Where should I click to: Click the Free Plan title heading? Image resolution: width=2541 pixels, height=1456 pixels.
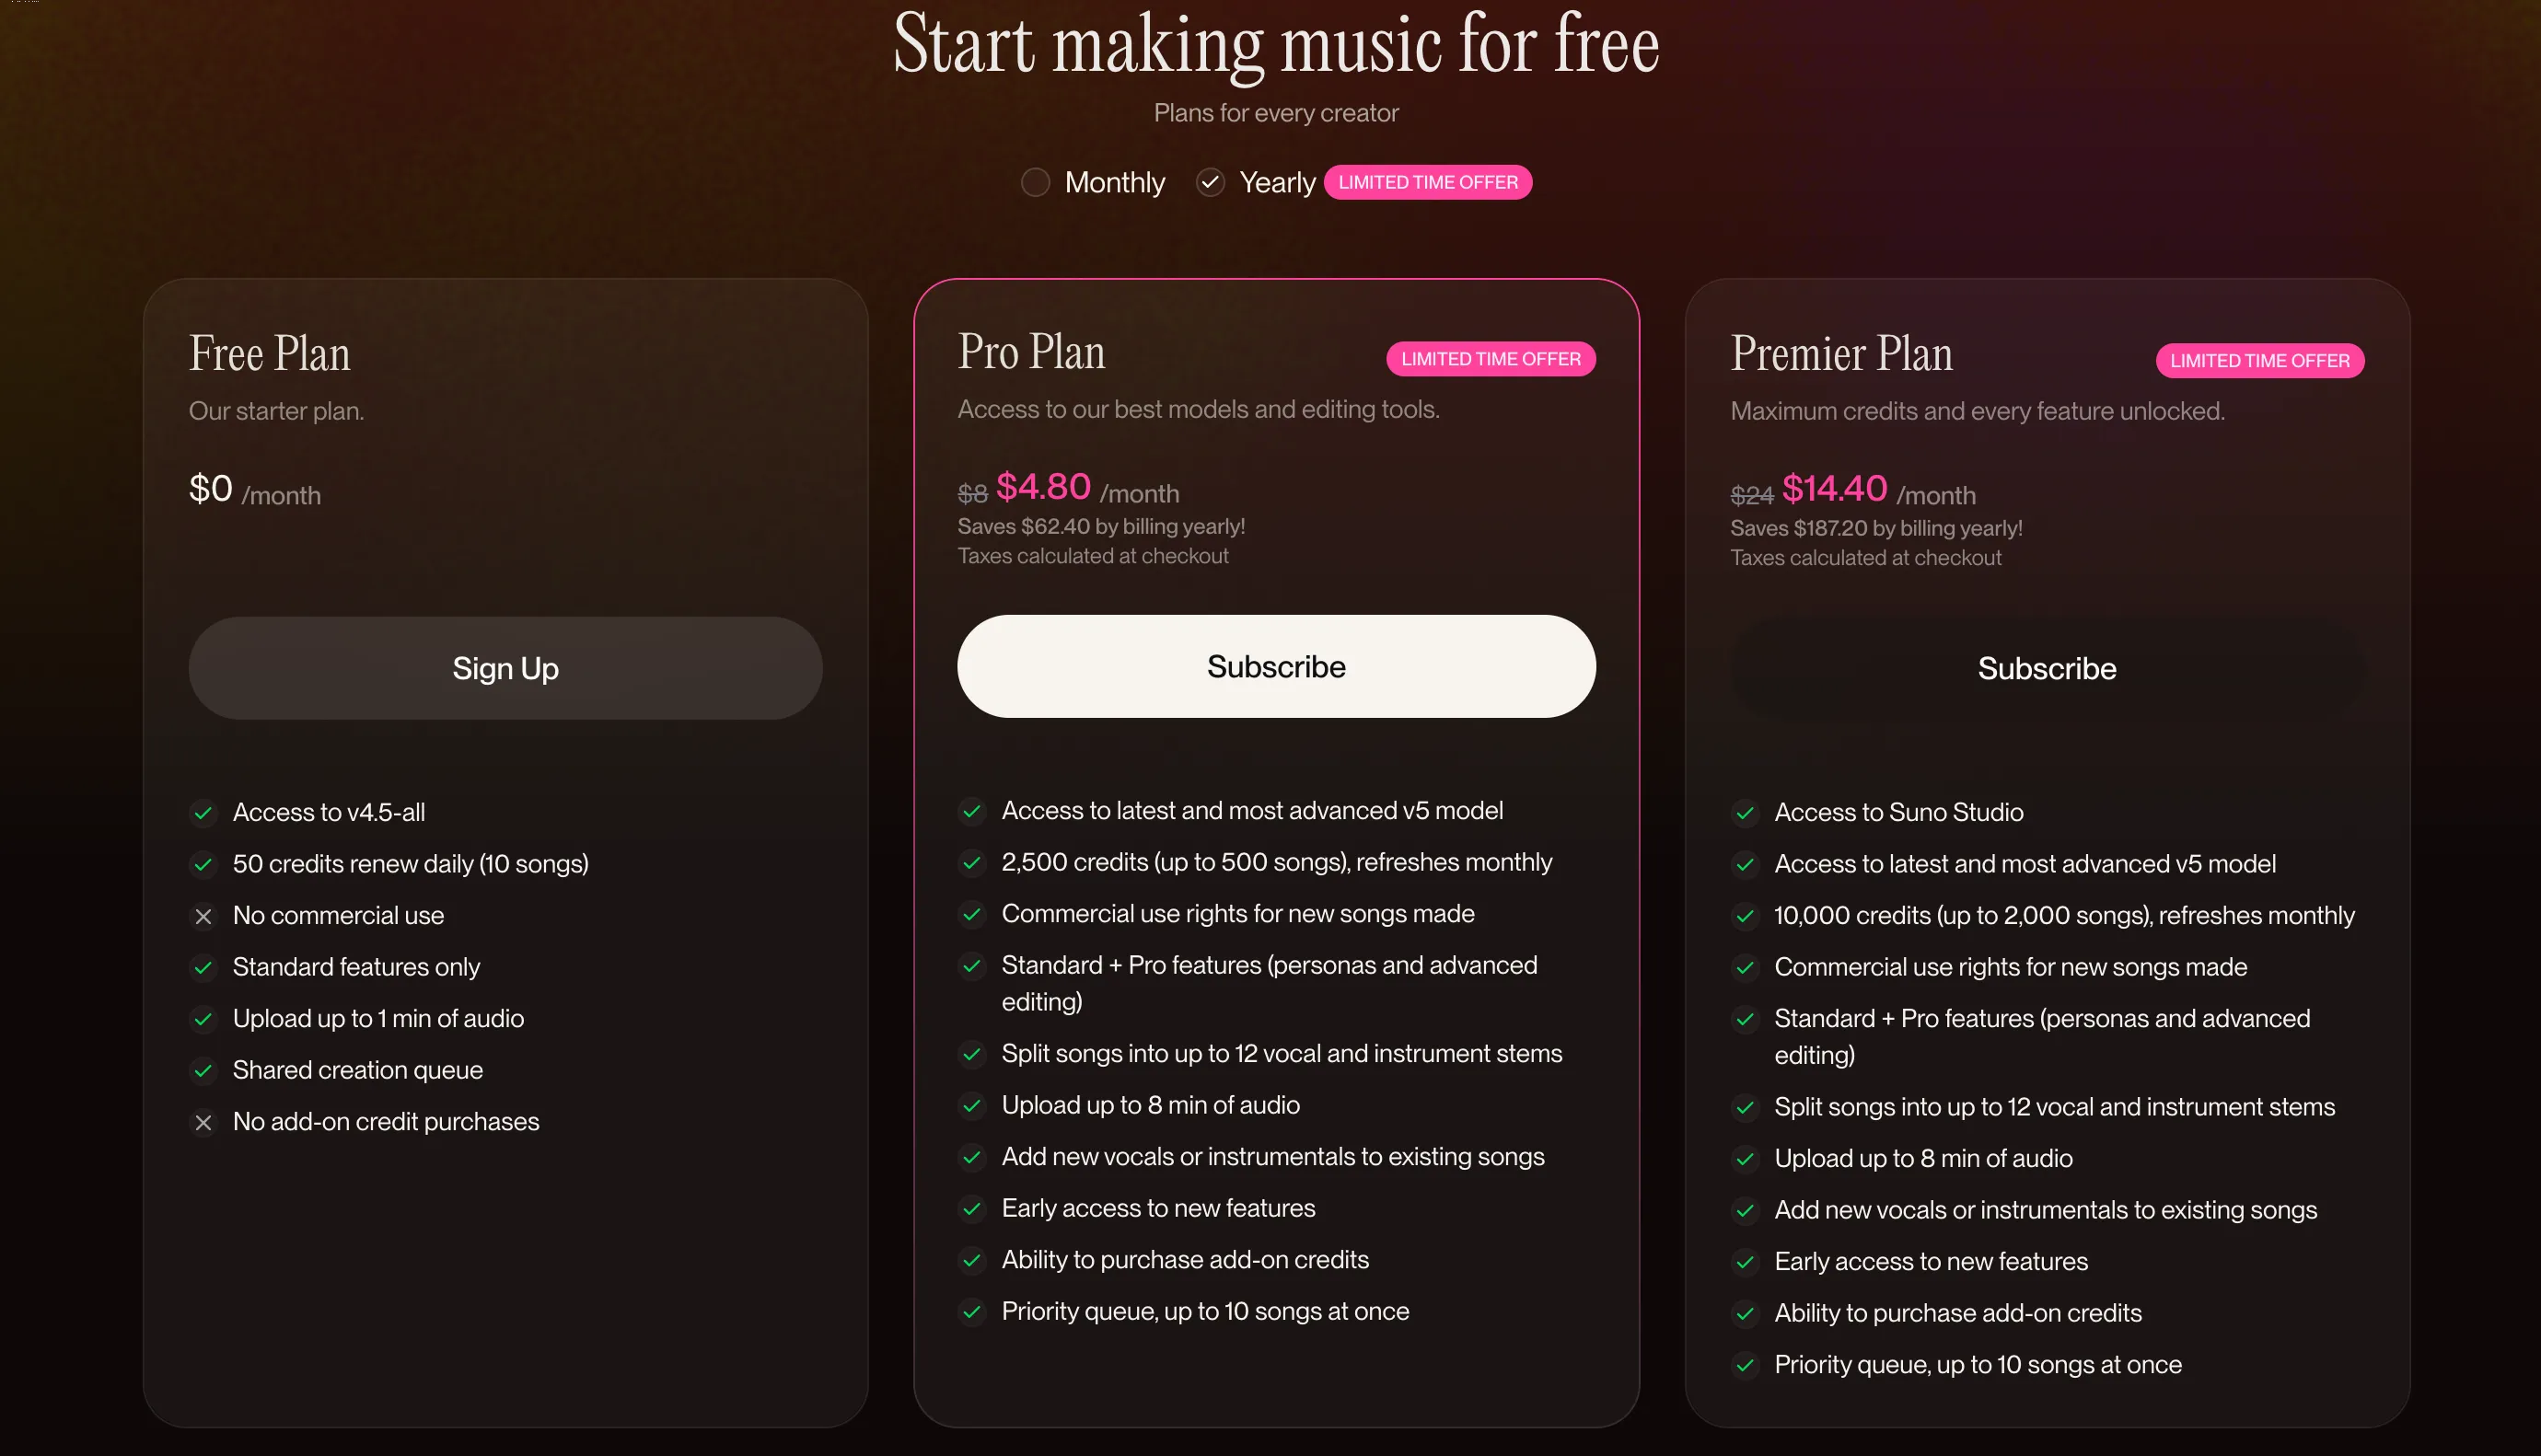pos(270,354)
